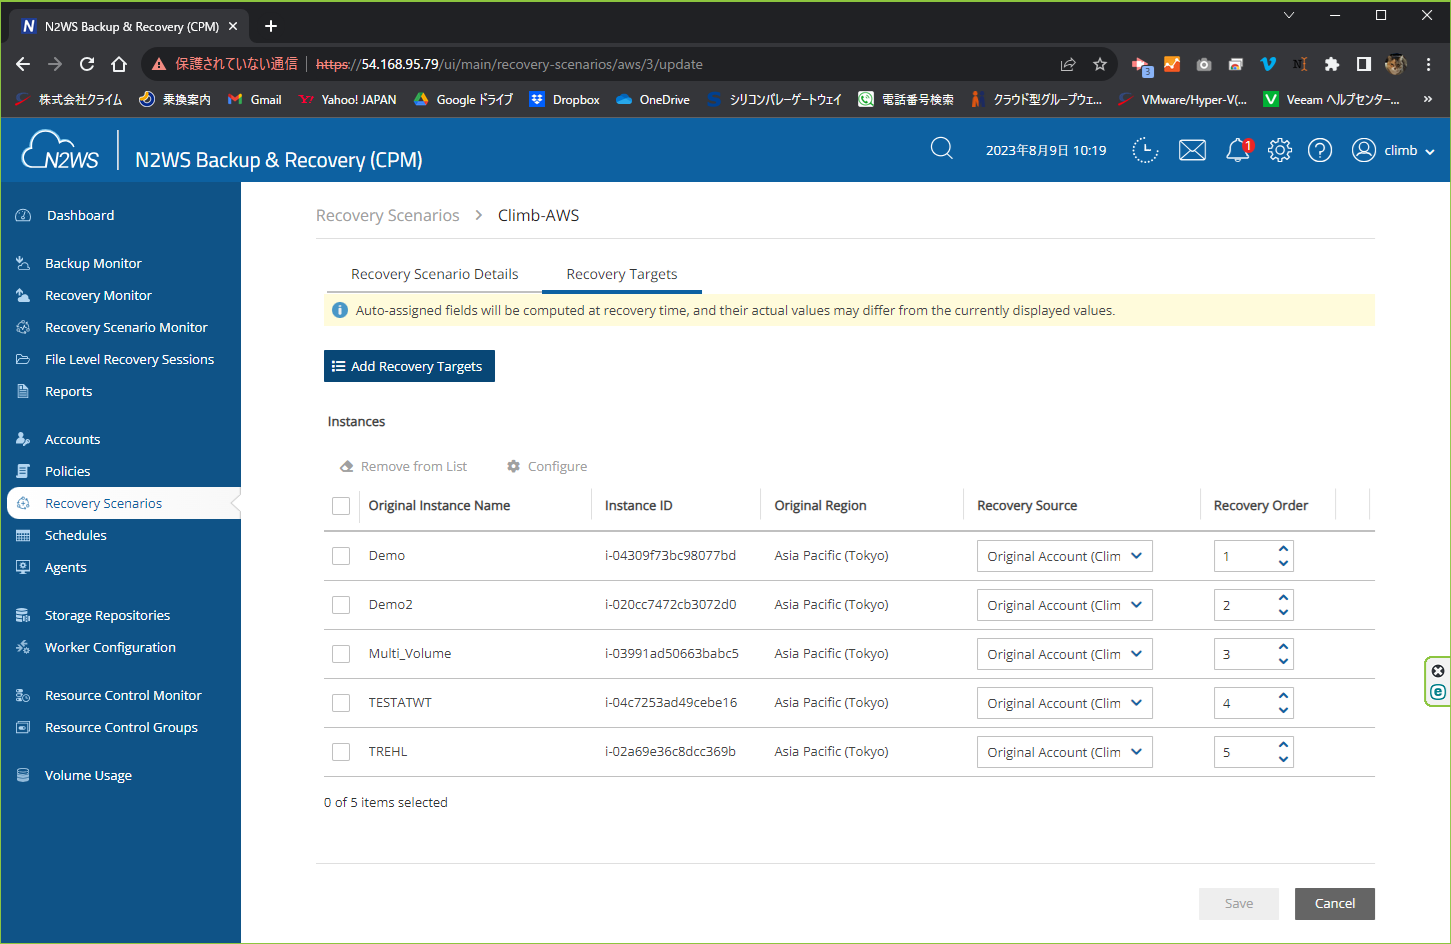
Task: Open Dropbox bookmark
Action: point(565,99)
